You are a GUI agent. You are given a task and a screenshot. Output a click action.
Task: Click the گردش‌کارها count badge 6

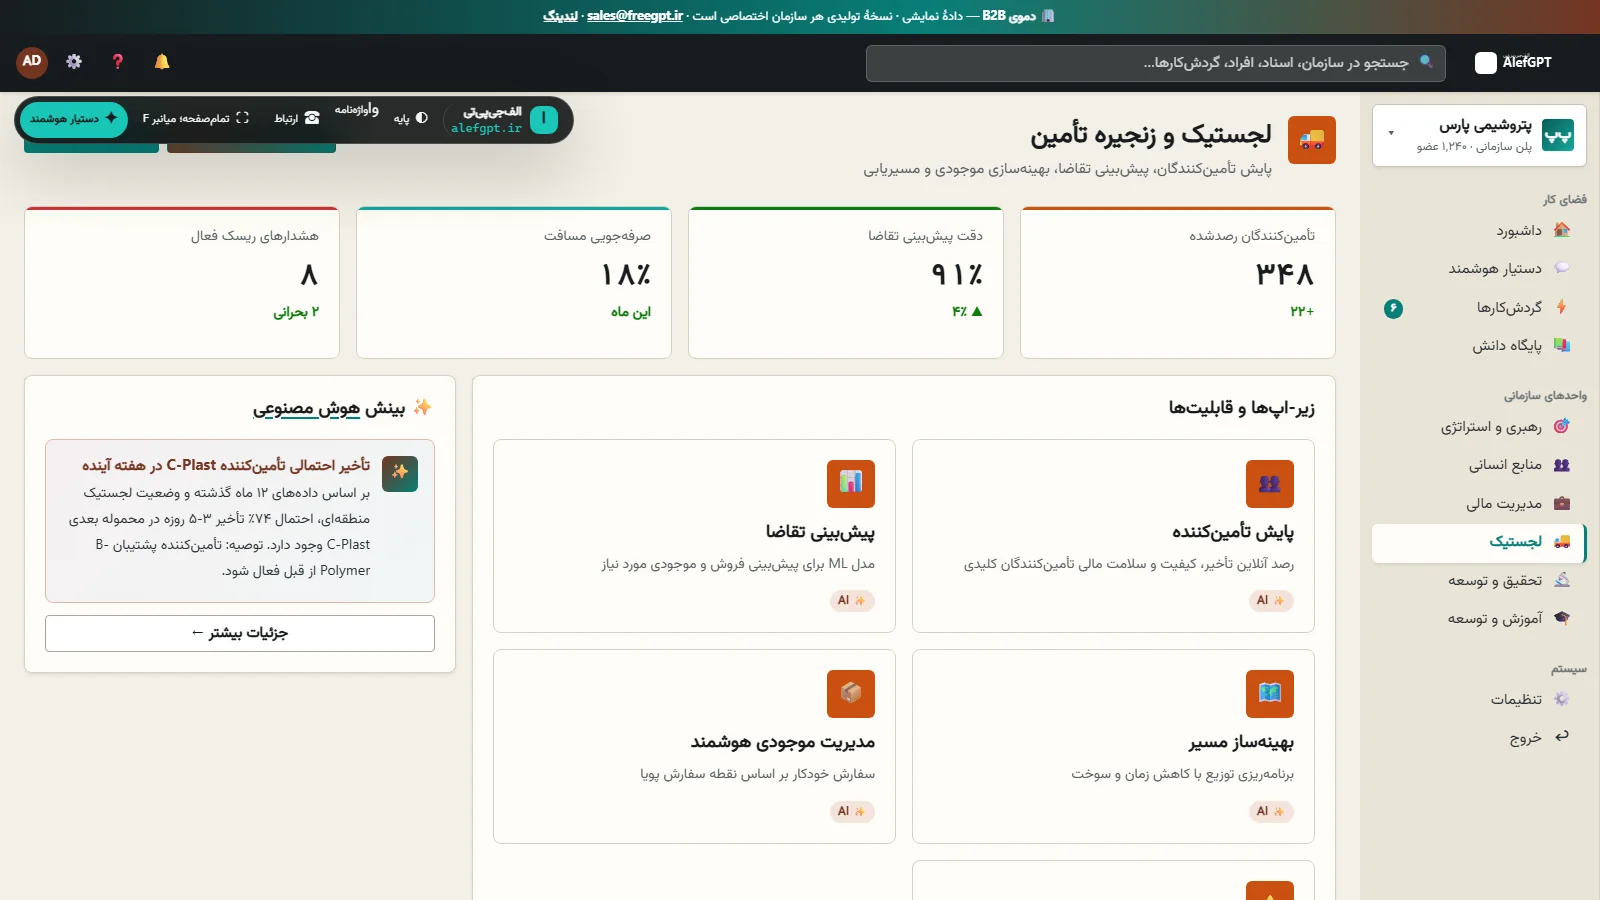[x=1393, y=308]
